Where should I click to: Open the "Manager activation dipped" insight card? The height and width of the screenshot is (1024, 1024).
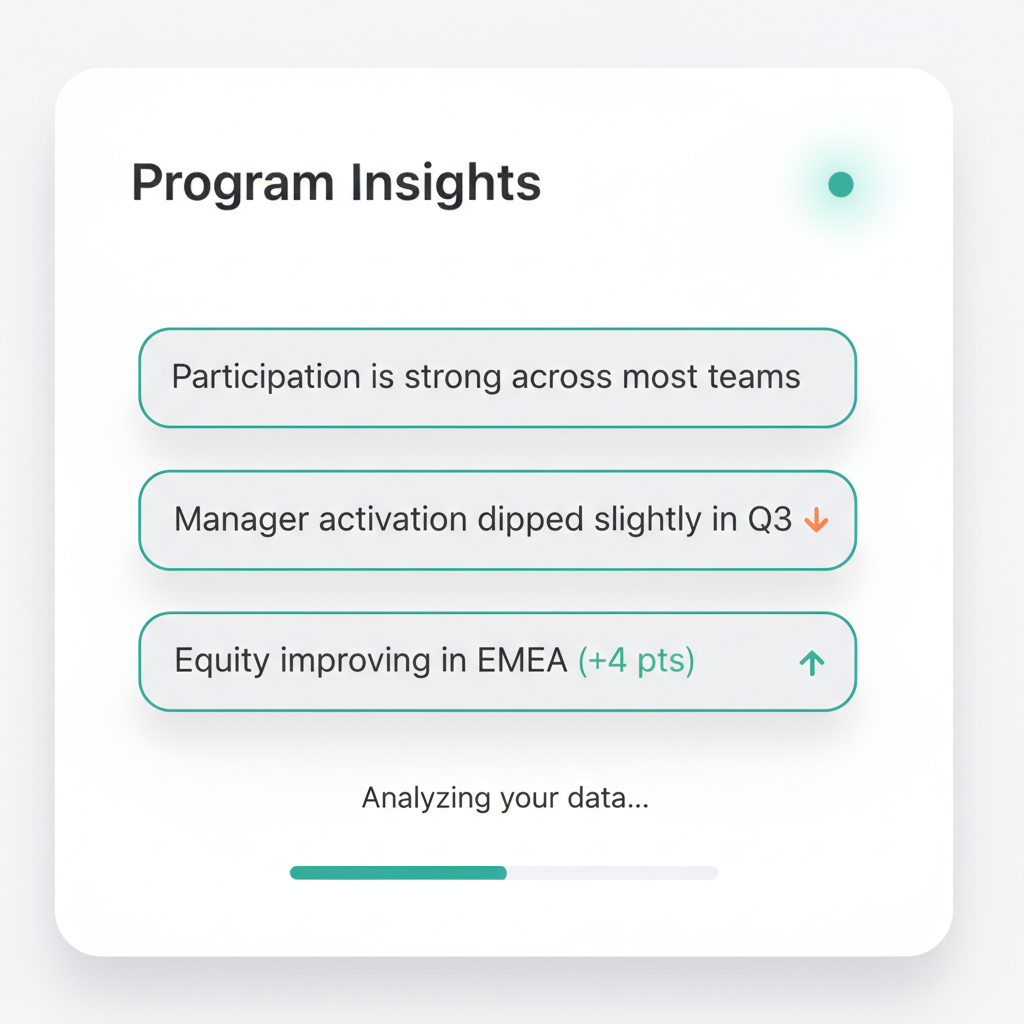coord(497,520)
